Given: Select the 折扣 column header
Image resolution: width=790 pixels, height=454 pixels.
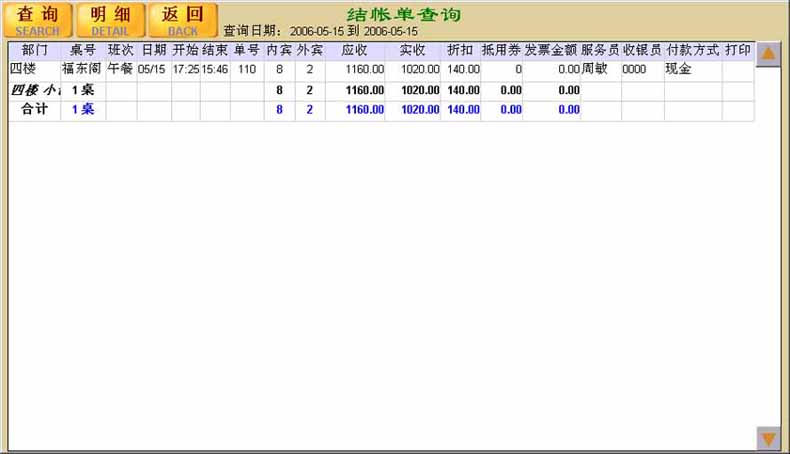Looking at the screenshot, I should tap(461, 50).
